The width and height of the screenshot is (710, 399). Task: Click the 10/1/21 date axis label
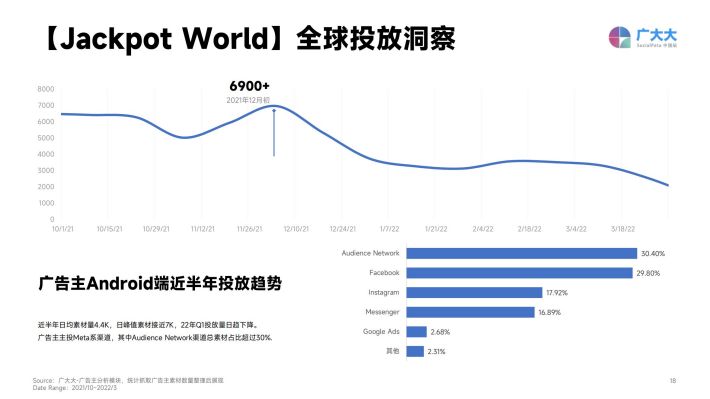(62, 229)
